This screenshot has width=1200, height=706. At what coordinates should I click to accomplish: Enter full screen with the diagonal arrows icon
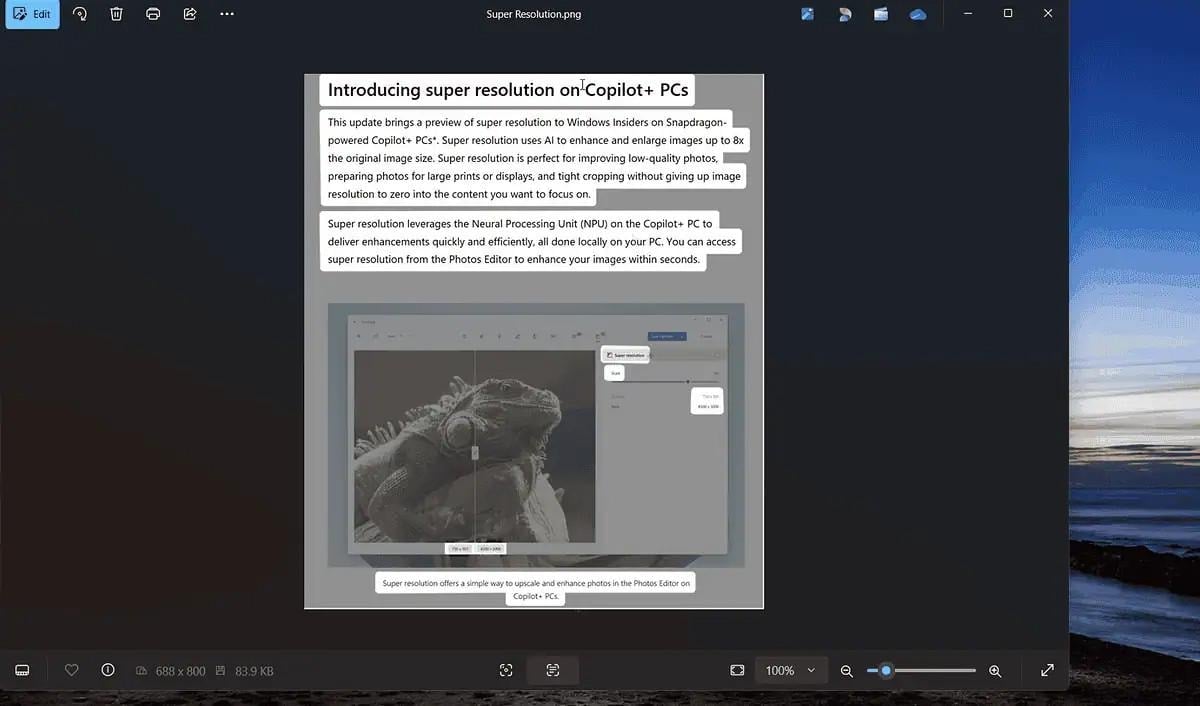pos(1047,670)
